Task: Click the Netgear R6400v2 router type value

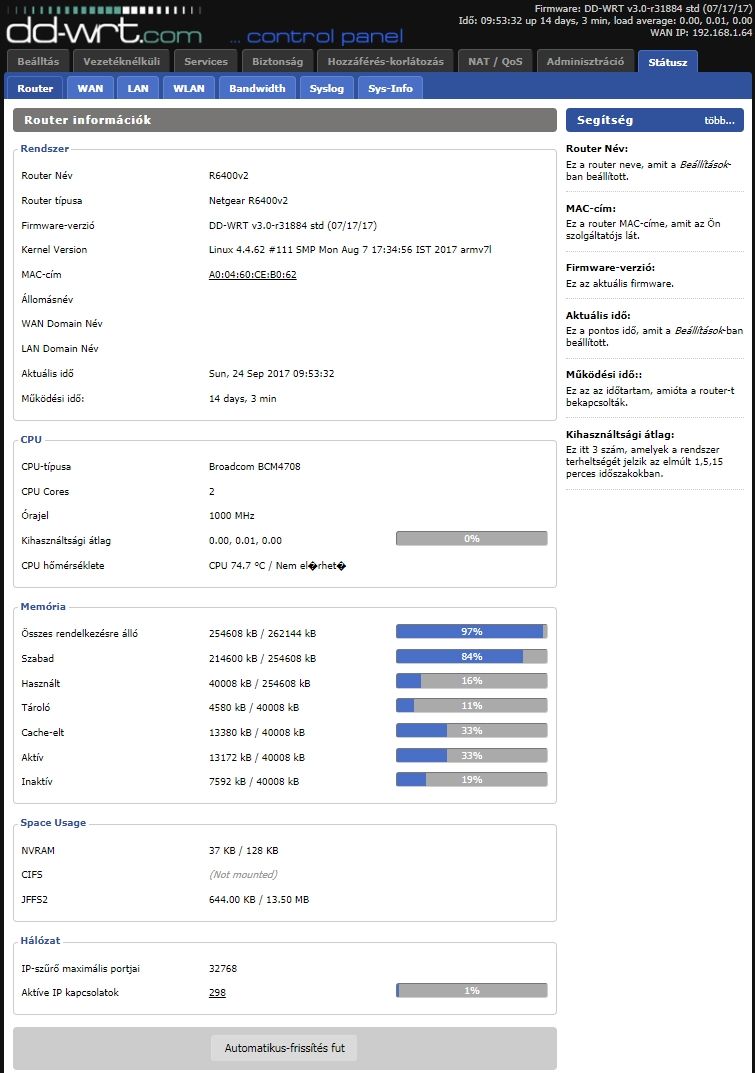Action: 248,201
